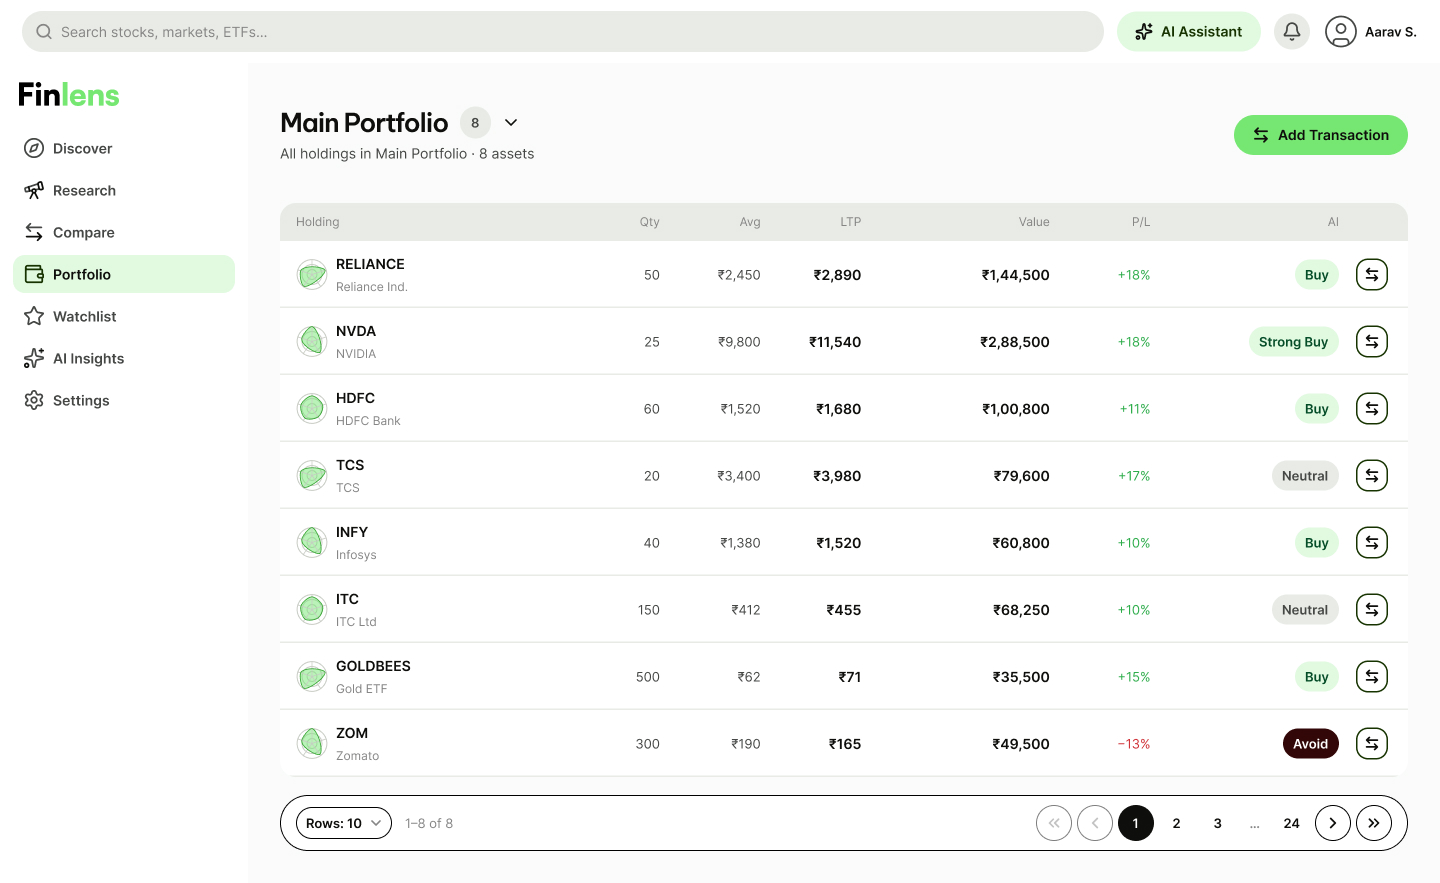Jump to first page arrow
Viewport: 1440px width, 883px height.
1054,823
